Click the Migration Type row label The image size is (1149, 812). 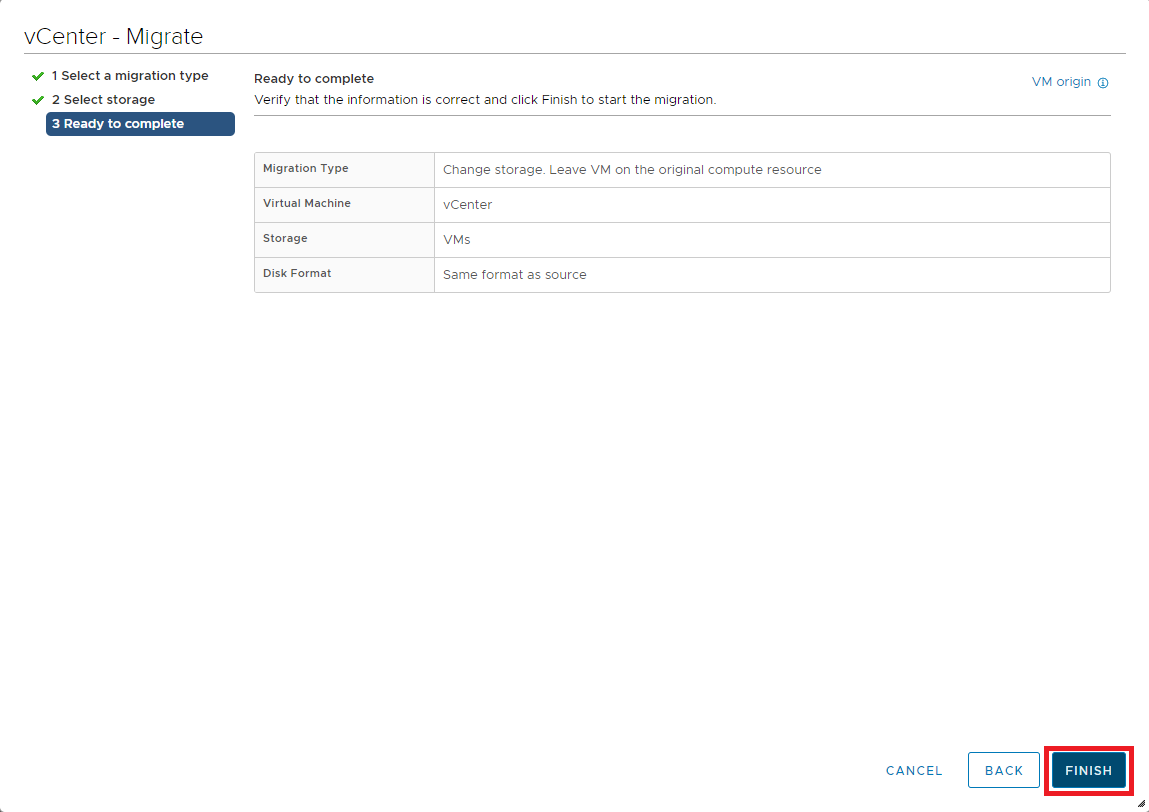[306, 169]
